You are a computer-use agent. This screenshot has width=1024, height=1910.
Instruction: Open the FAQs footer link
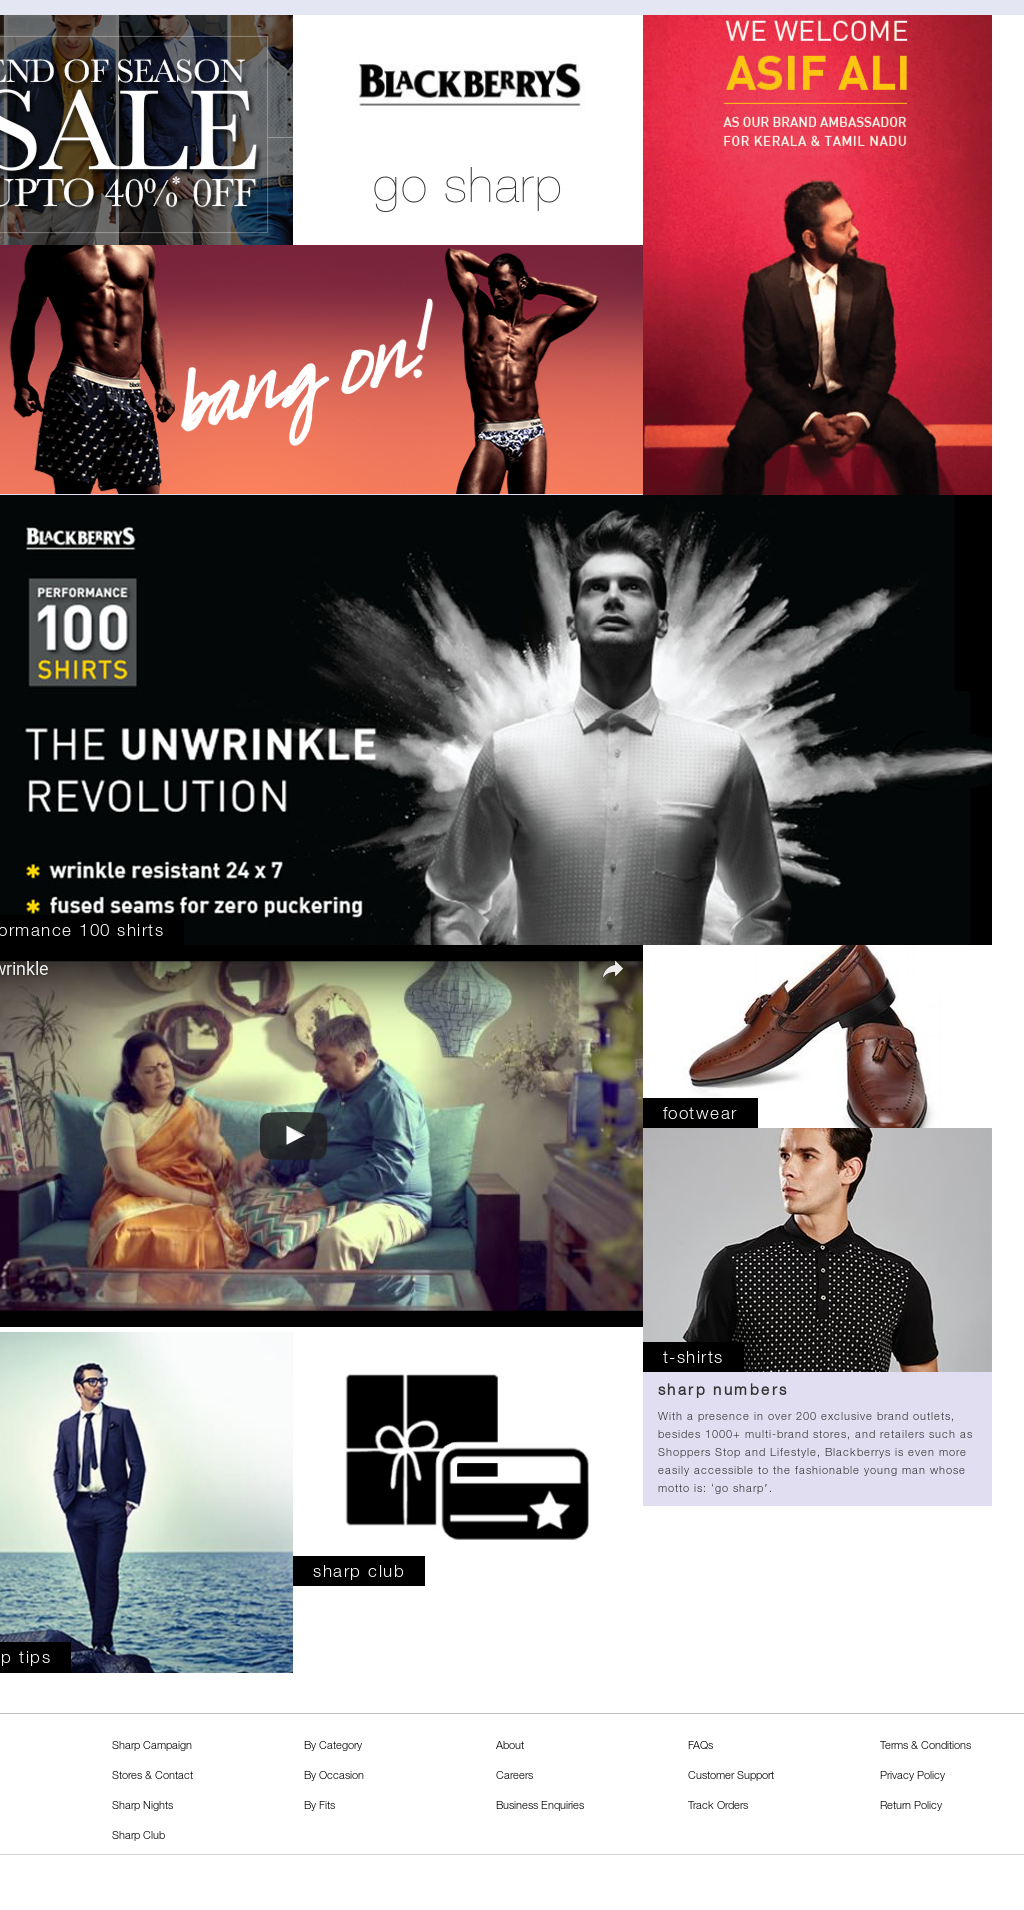[x=701, y=1745]
